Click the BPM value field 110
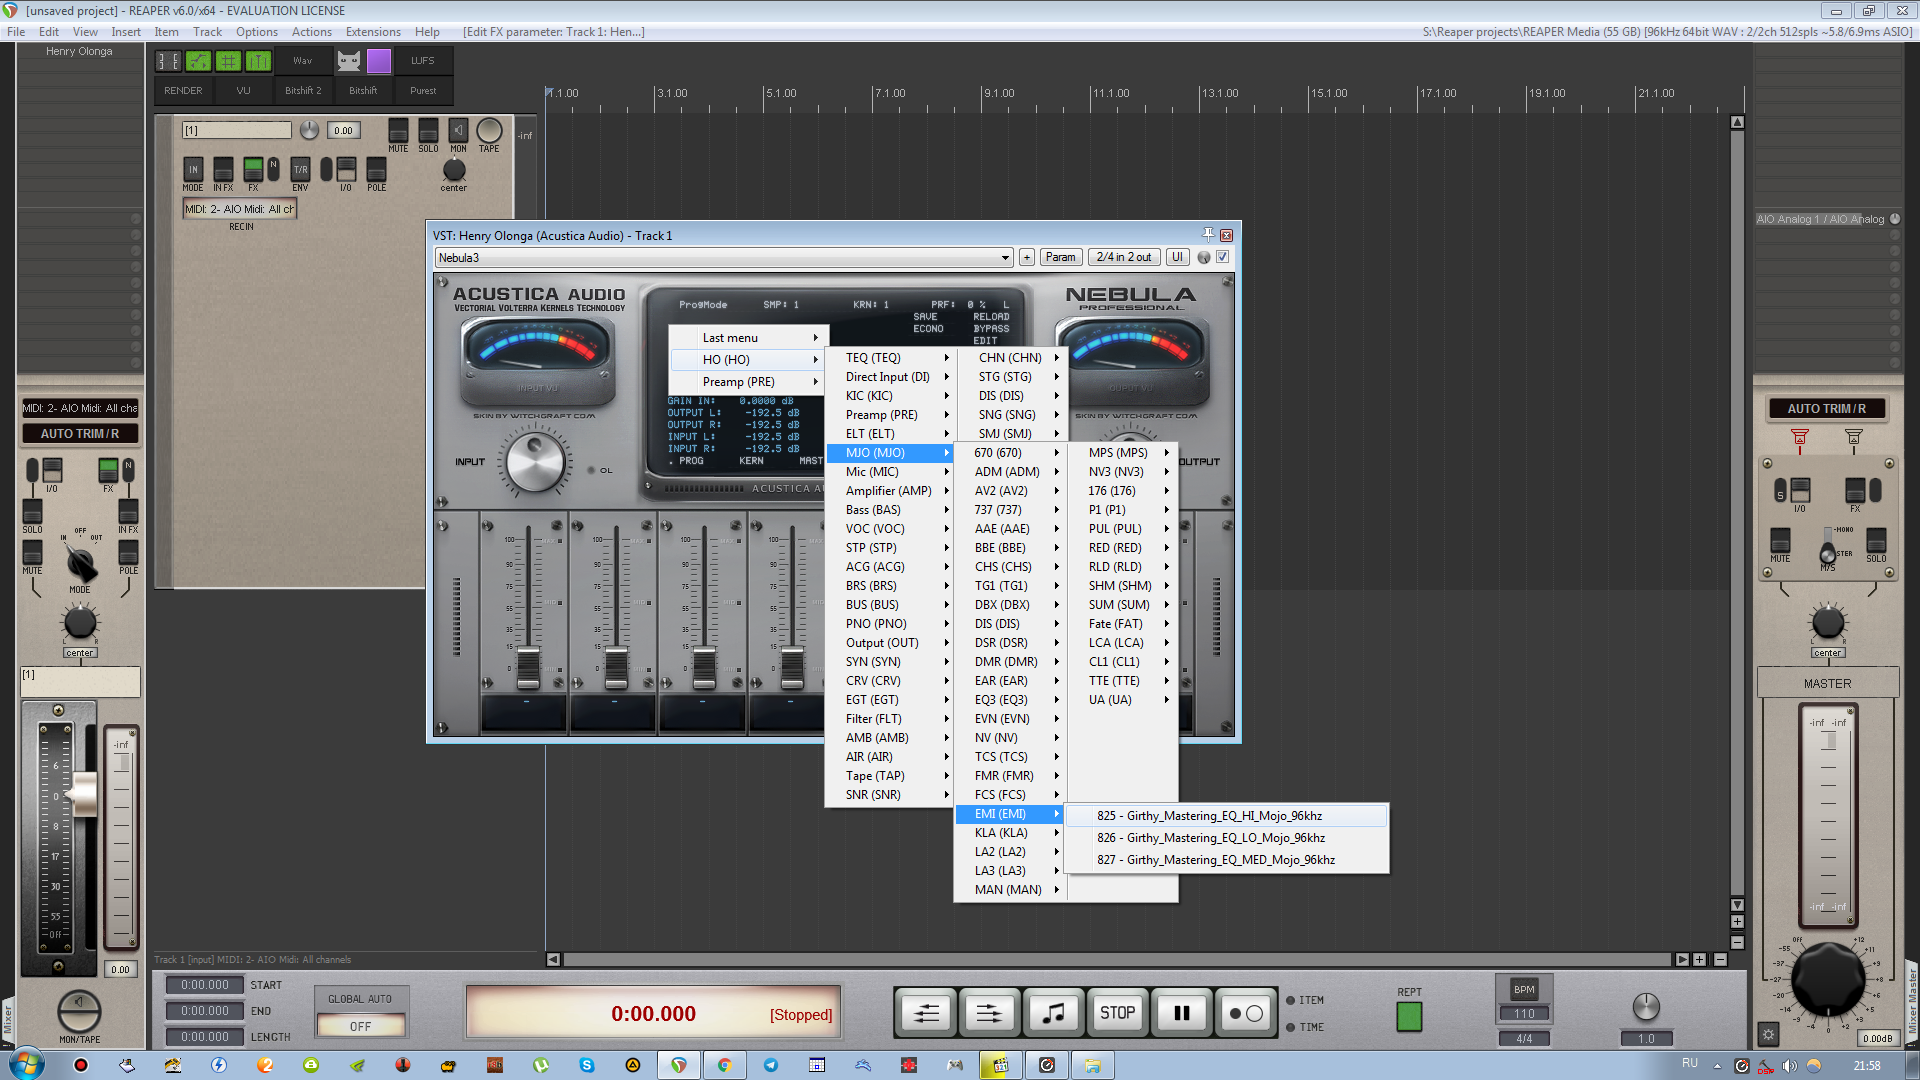The image size is (1920, 1080). 1524,1013
